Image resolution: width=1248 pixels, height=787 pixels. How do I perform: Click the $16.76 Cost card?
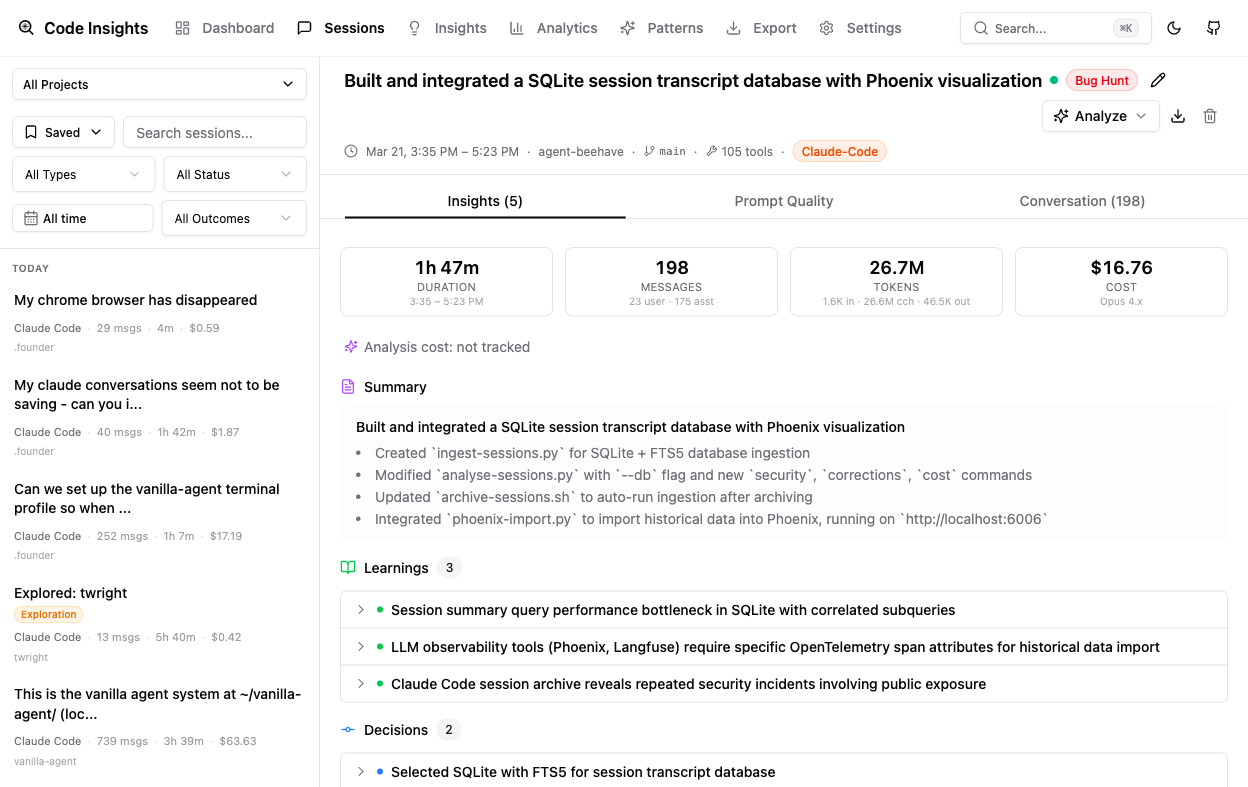[1121, 282]
